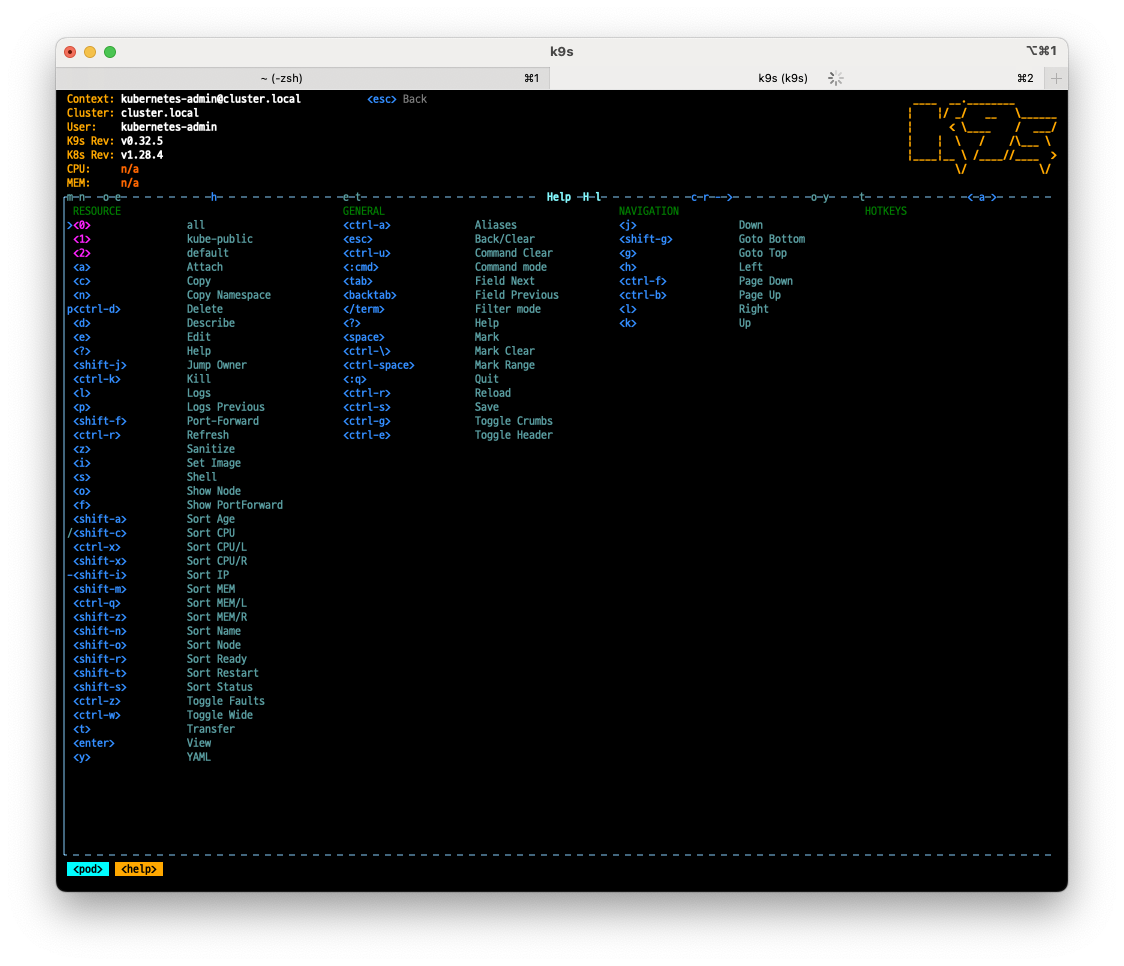
Task: Click the Attach entry
Action: coord(204,267)
